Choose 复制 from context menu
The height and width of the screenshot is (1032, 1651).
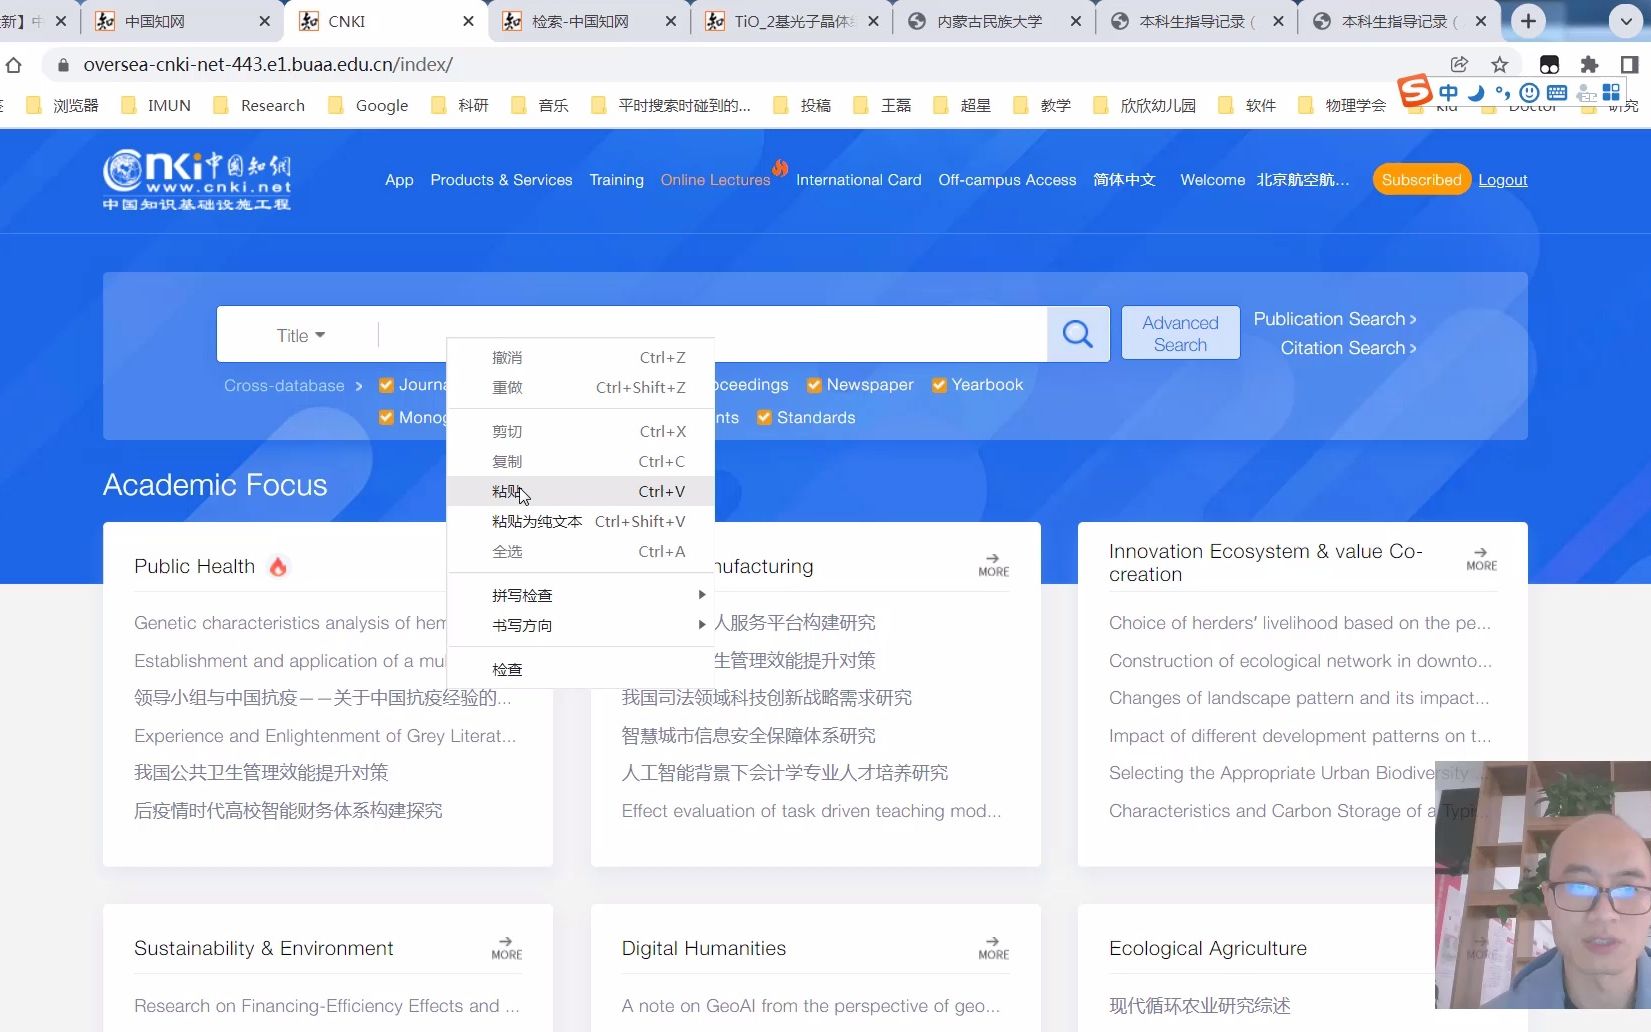click(x=580, y=461)
